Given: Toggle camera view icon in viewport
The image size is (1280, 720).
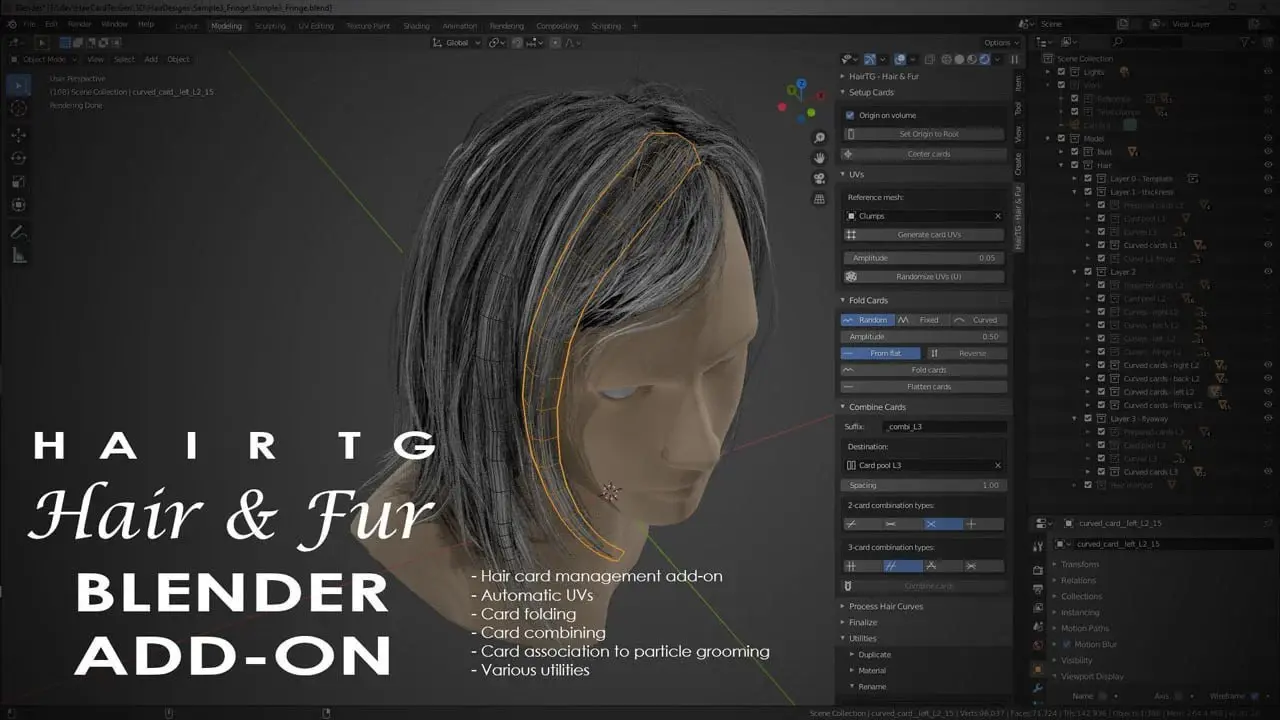Looking at the screenshot, I should pyautogui.click(x=820, y=178).
